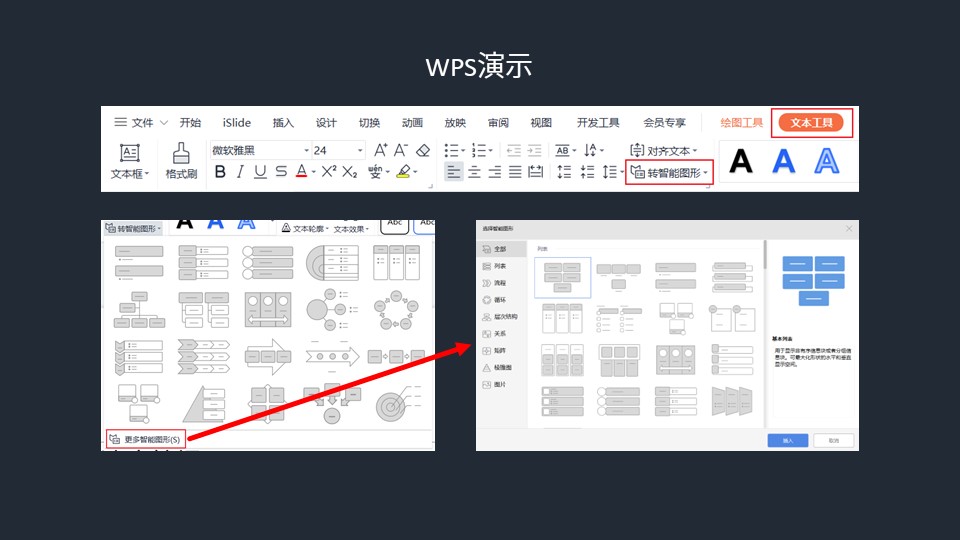Select the 文本工具 tab
This screenshot has height=540, width=960.
click(x=811, y=122)
